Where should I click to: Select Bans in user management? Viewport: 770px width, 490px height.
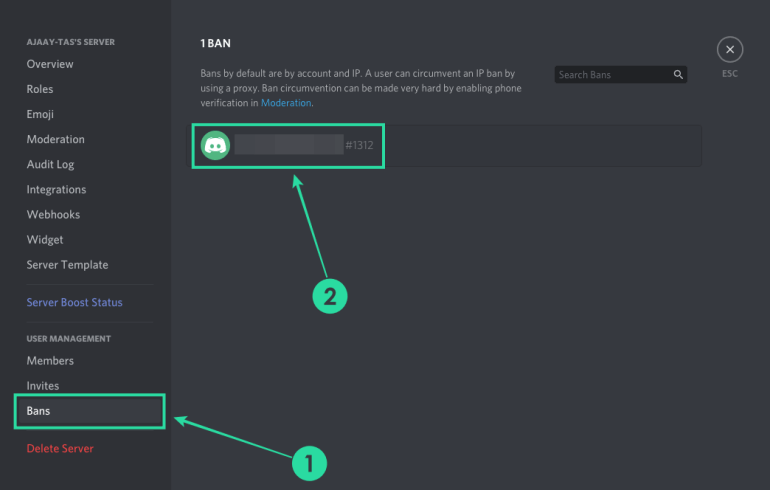89,411
